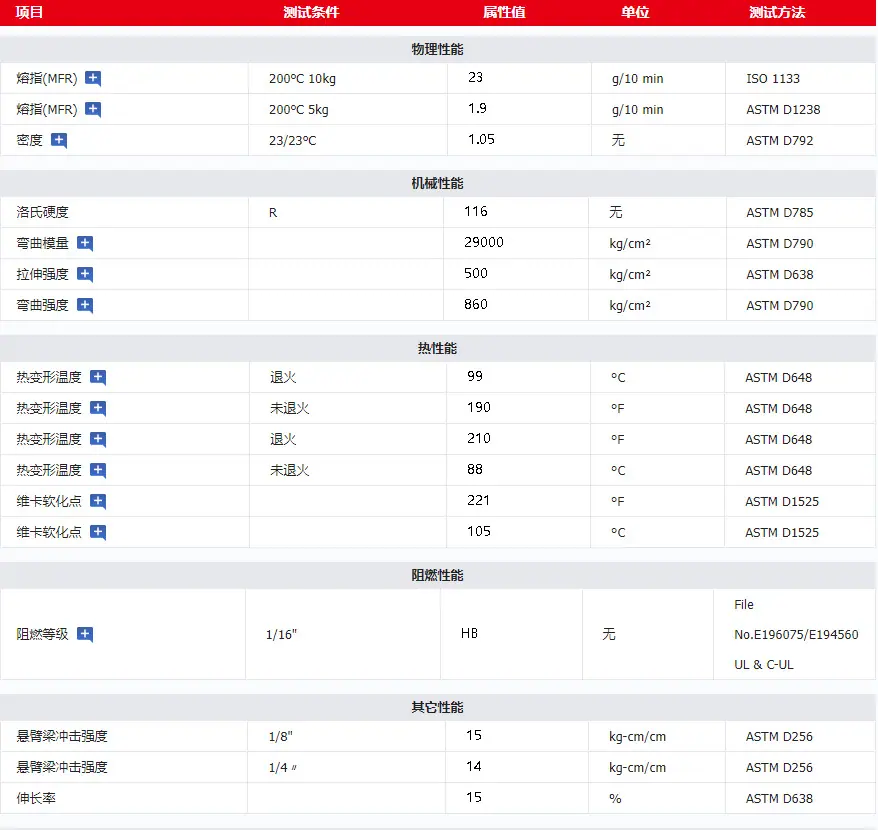Screen dimensions: 878x830
Task: Open plus icon for 热变形温度 row valued 190
Action: (x=98, y=408)
